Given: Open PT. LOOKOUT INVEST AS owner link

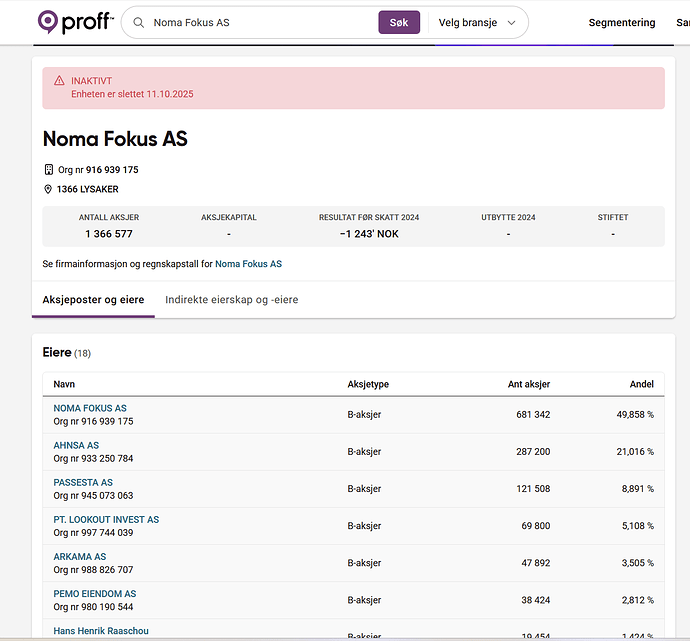Looking at the screenshot, I should [106, 519].
